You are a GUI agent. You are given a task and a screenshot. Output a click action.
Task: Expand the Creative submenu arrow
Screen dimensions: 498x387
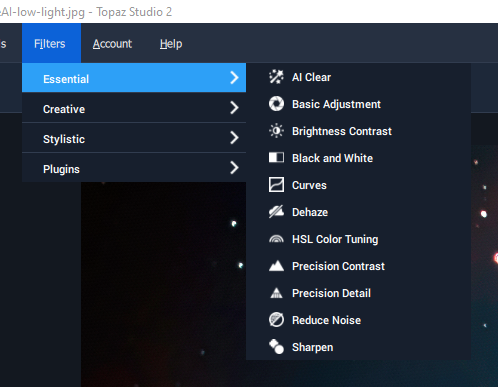(x=234, y=108)
